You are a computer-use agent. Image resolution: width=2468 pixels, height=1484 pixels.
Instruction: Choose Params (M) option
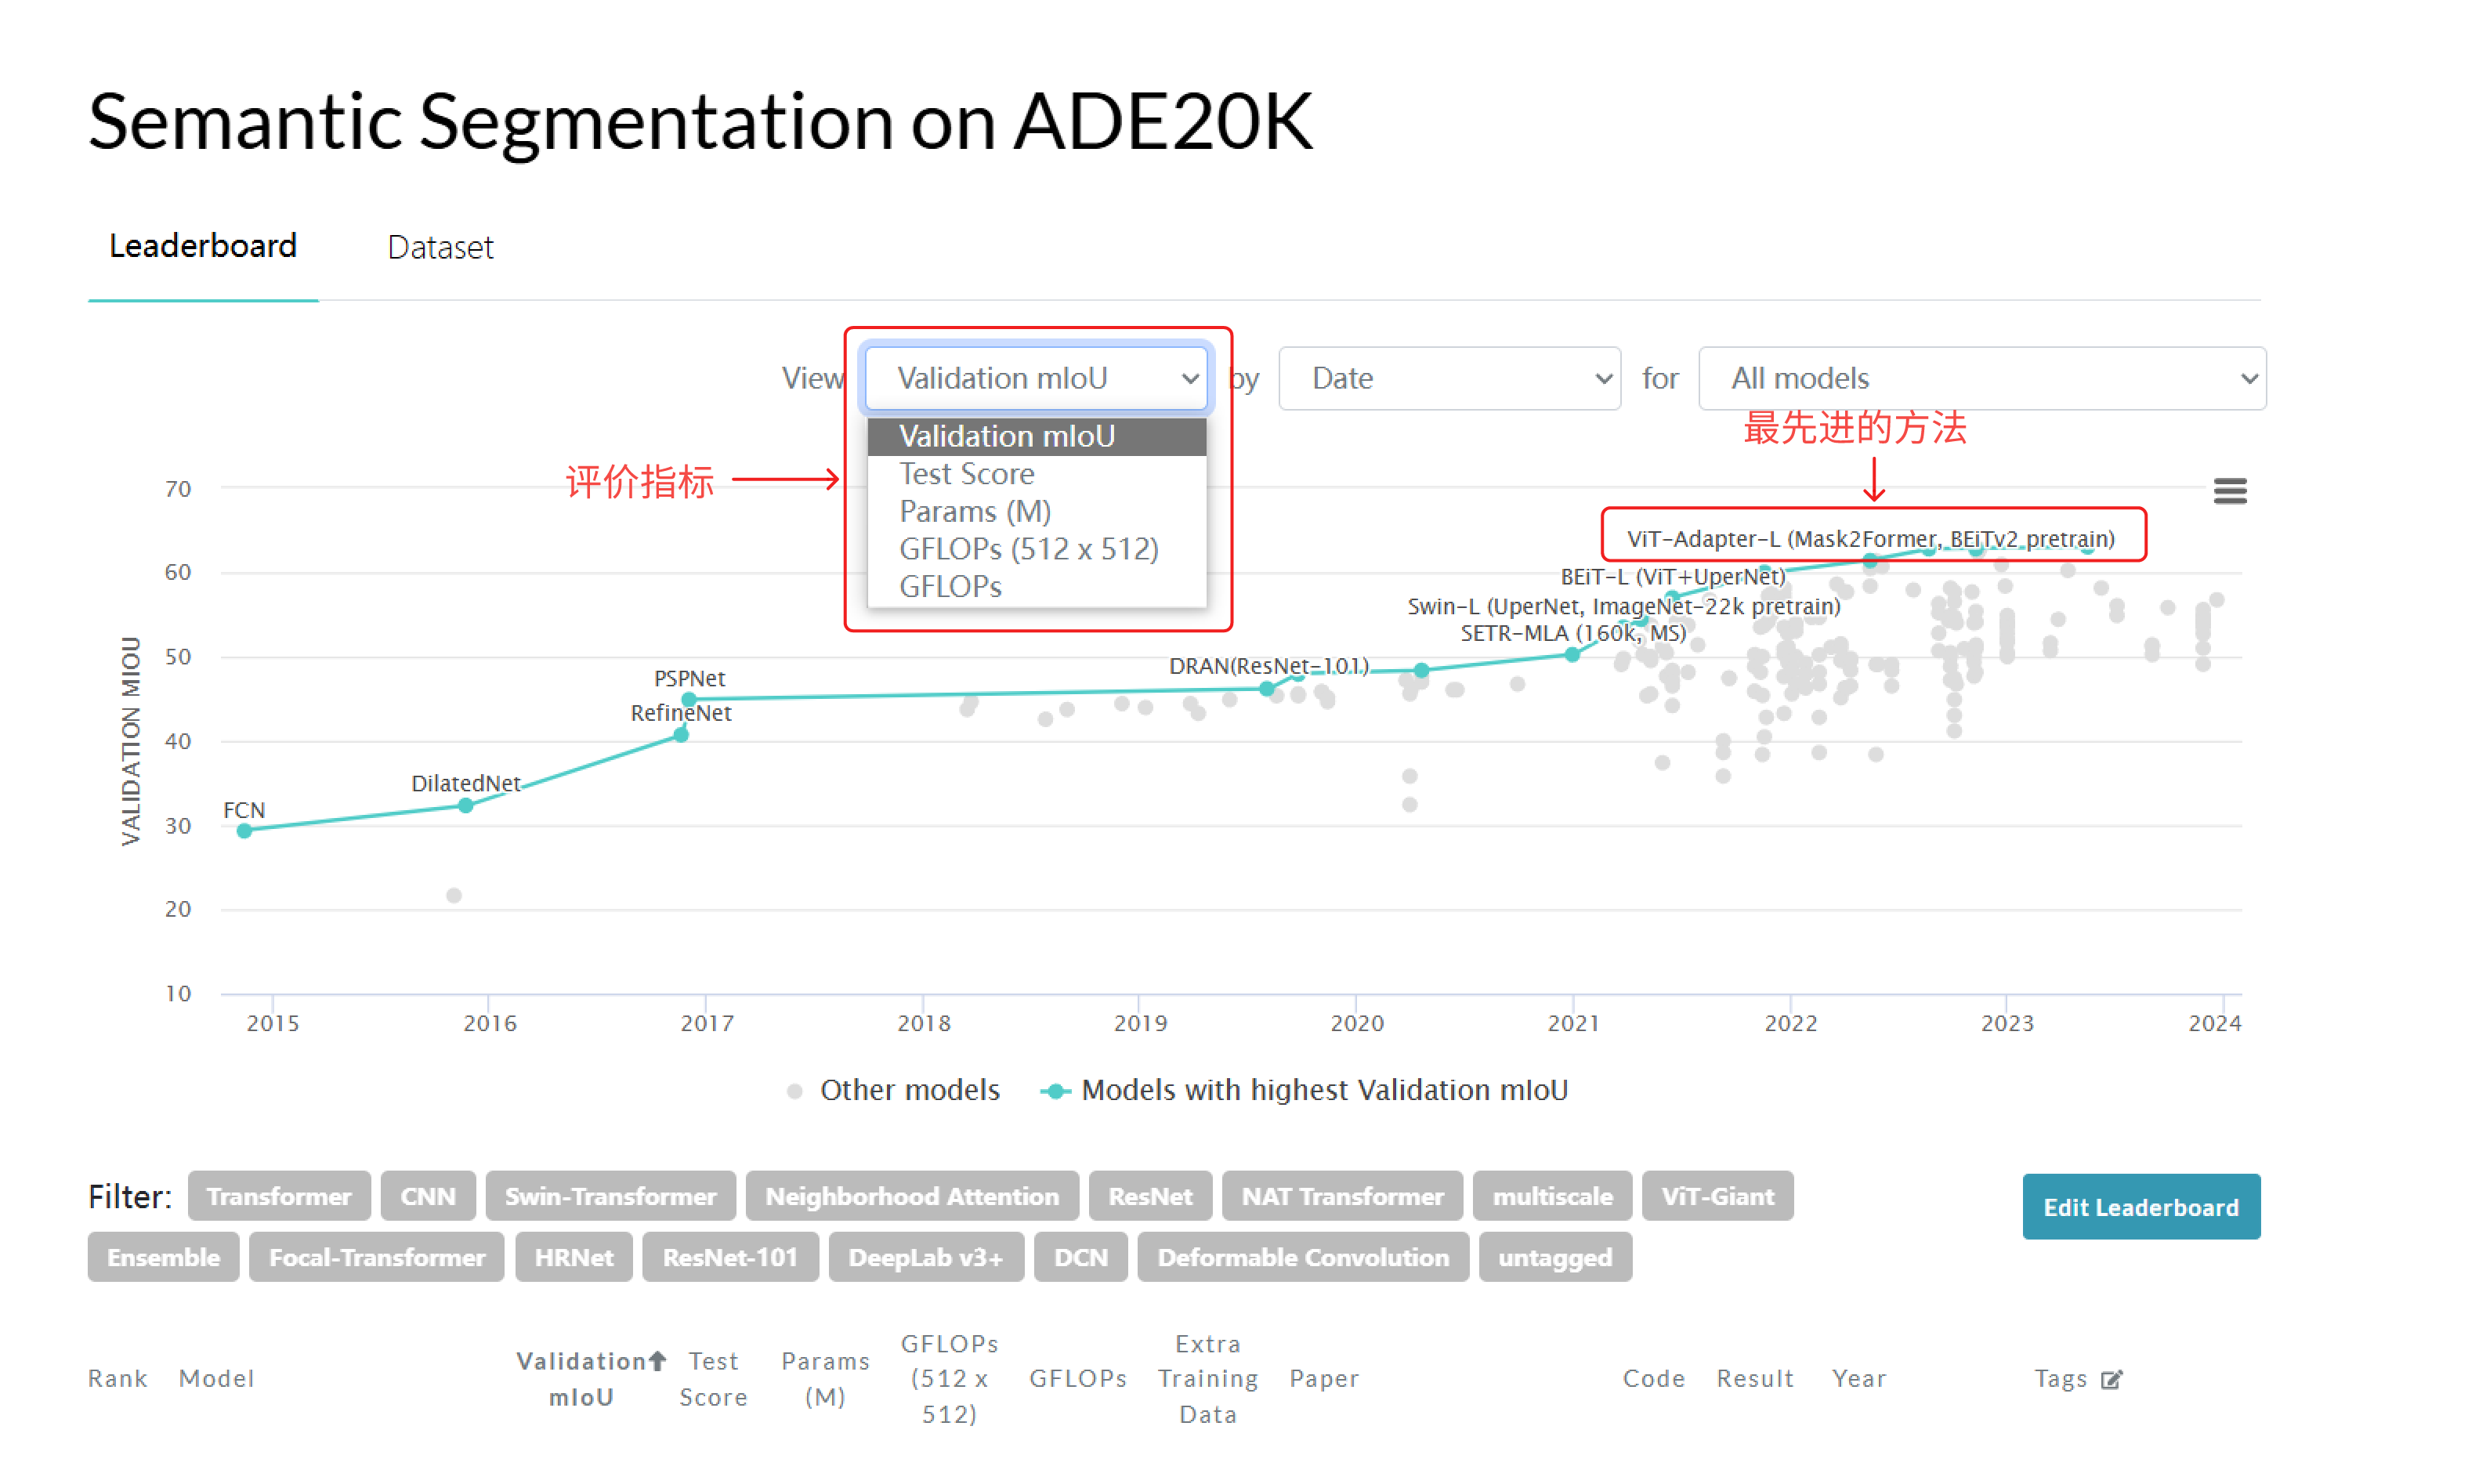pyautogui.click(x=974, y=512)
